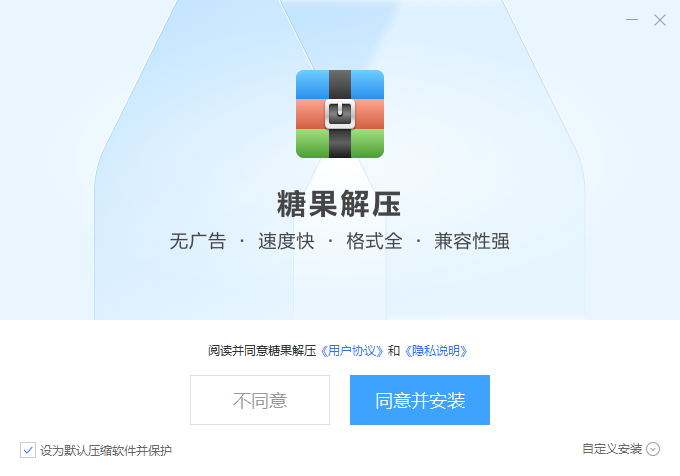This screenshot has height=476, width=680.
Task: Click the blue 同意并安装 button
Action: (420, 400)
